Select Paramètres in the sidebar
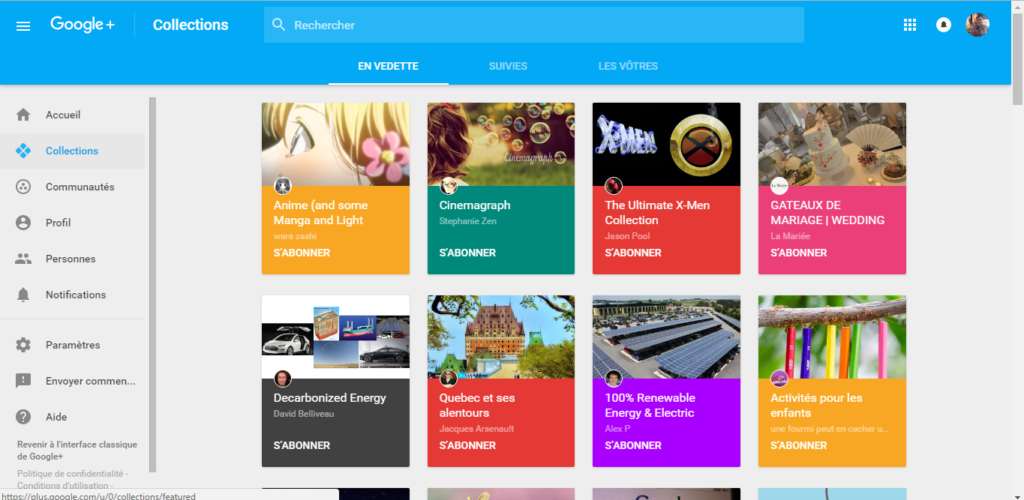 click(x=72, y=345)
